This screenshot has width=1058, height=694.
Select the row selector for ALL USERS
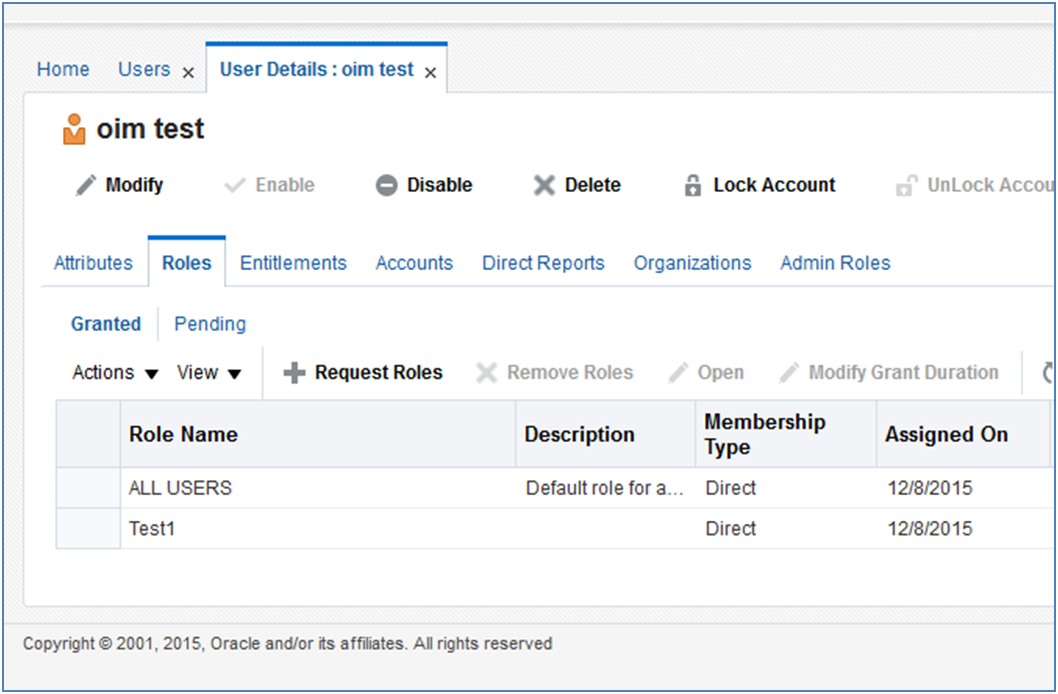[x=88, y=488]
